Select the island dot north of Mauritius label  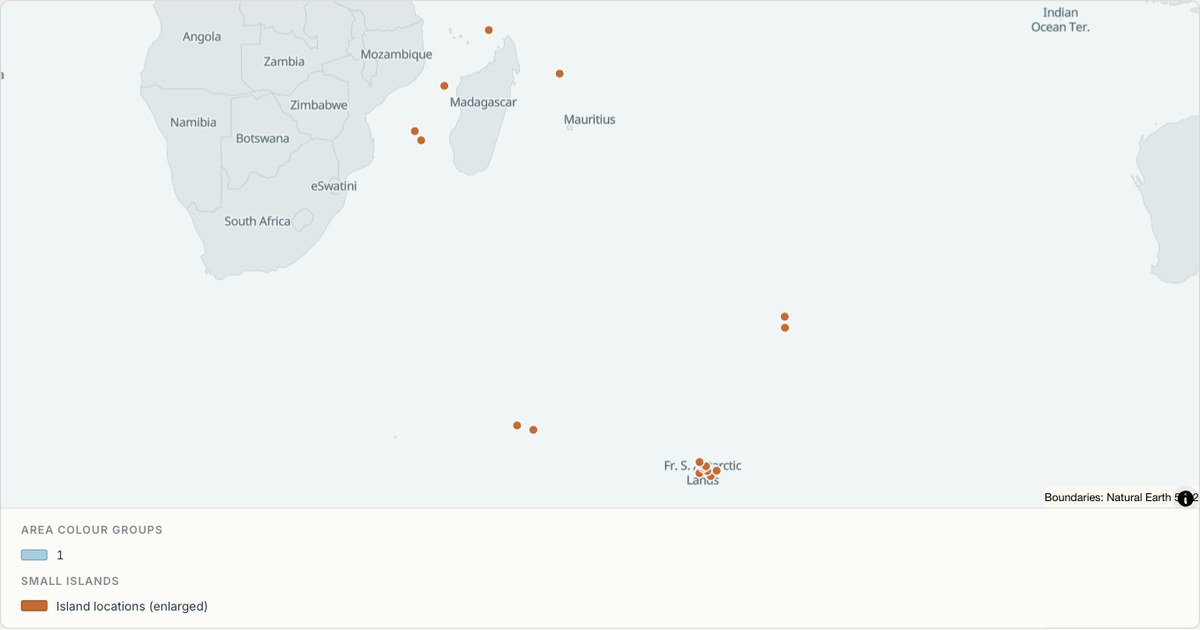coord(559,73)
